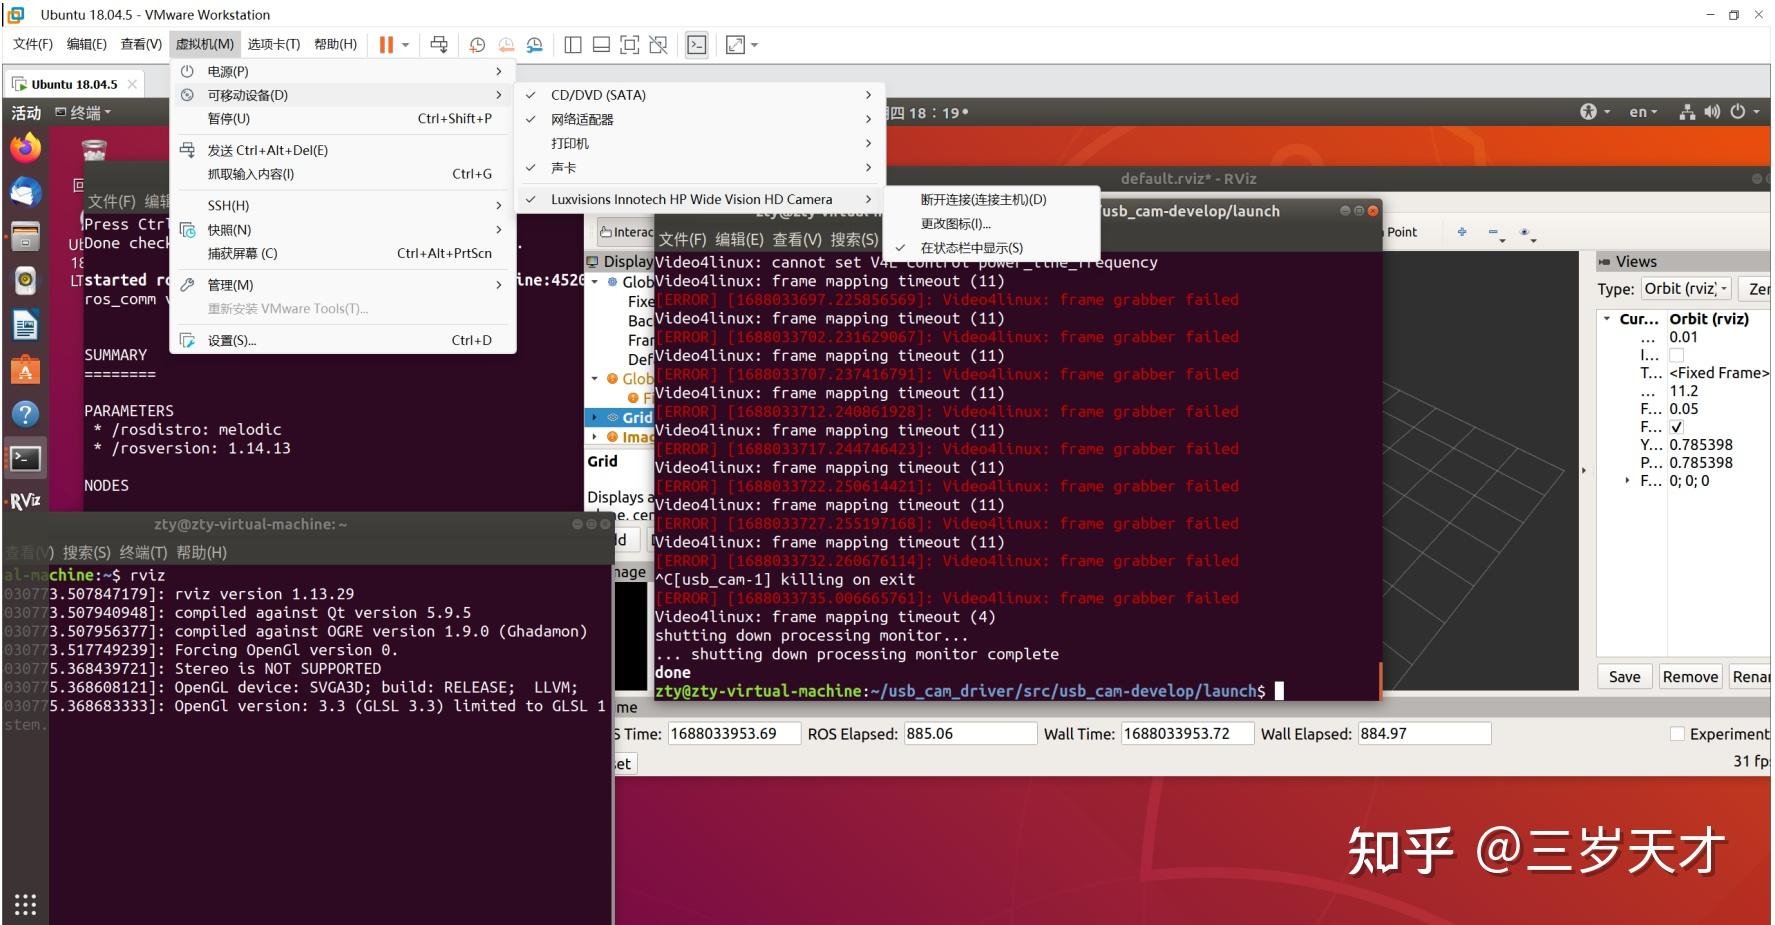Select 断开连接(连接主机) menu entry

click(x=983, y=200)
